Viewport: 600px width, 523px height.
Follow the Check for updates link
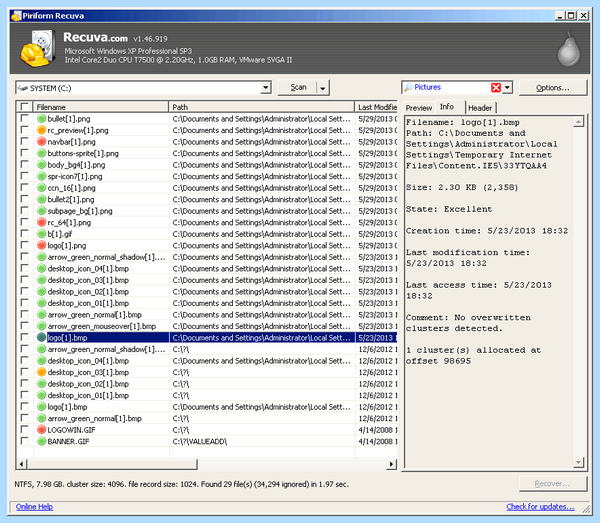[x=540, y=507]
